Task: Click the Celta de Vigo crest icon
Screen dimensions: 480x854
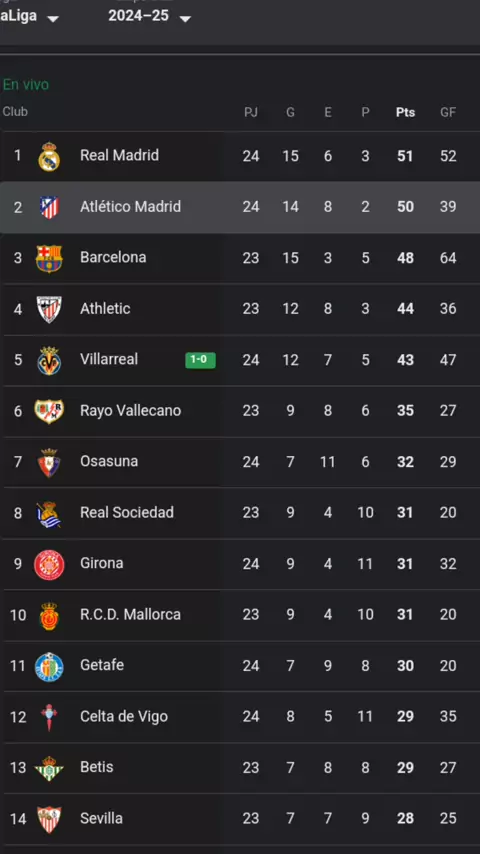Action: tap(49, 717)
